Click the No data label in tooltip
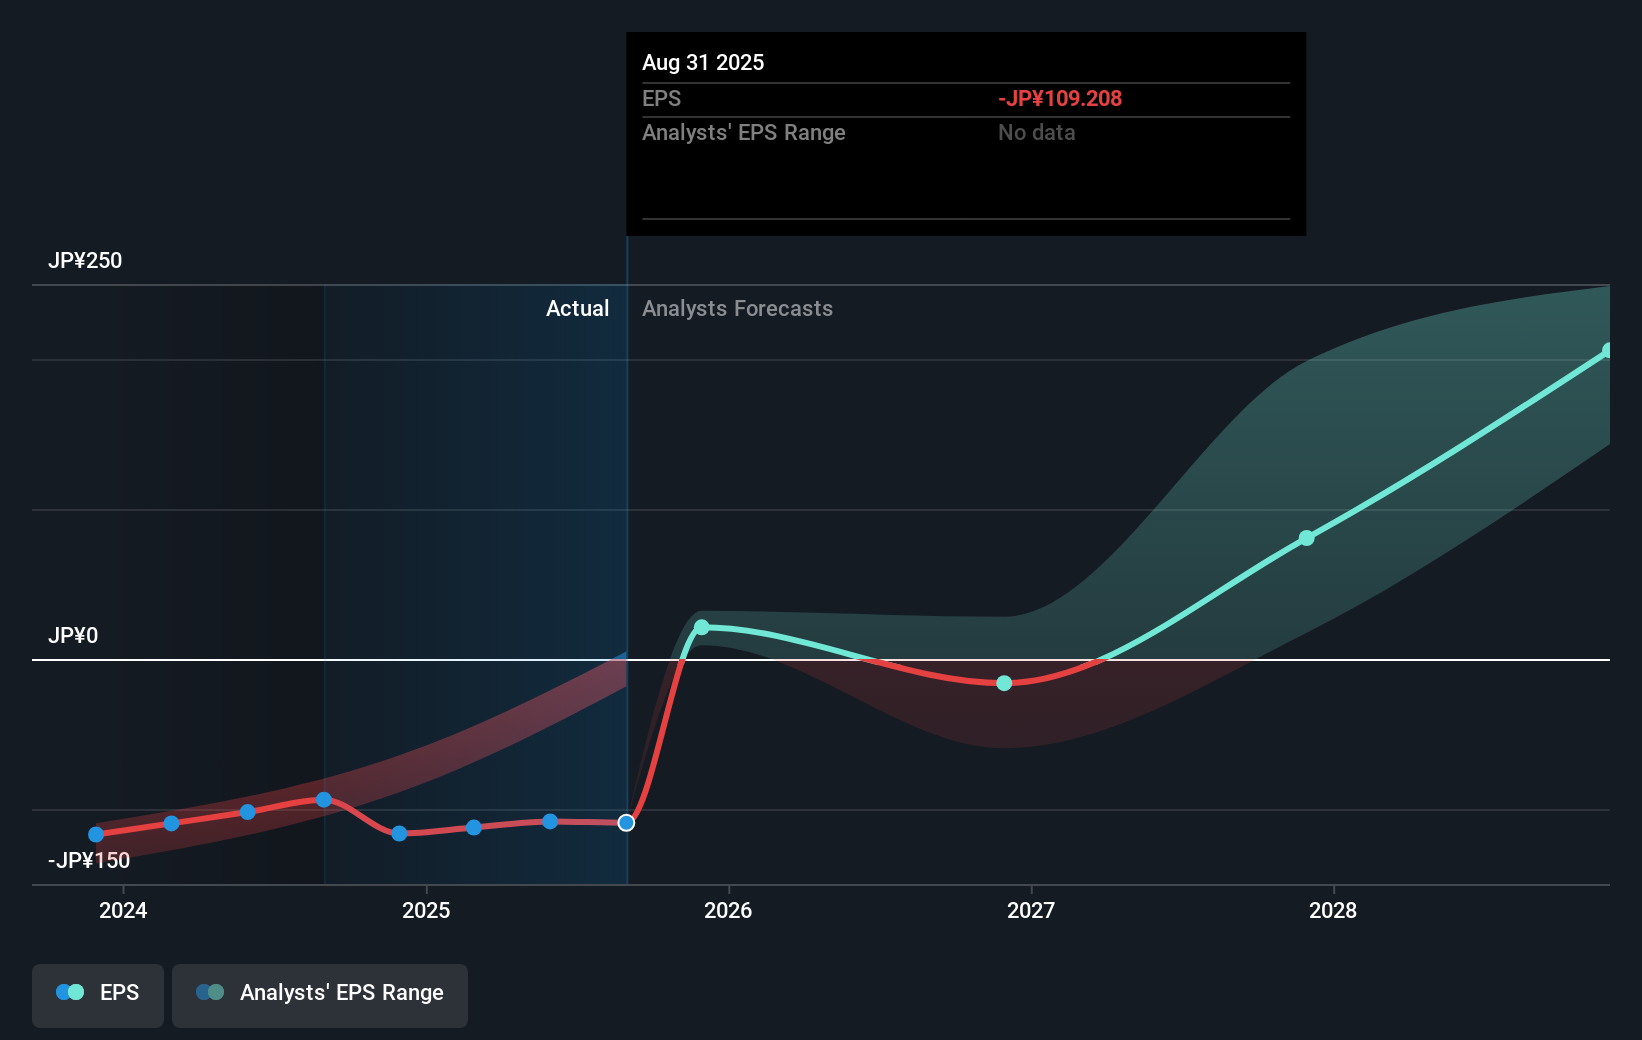Screen dimensions: 1642x1040 click(x=1037, y=132)
